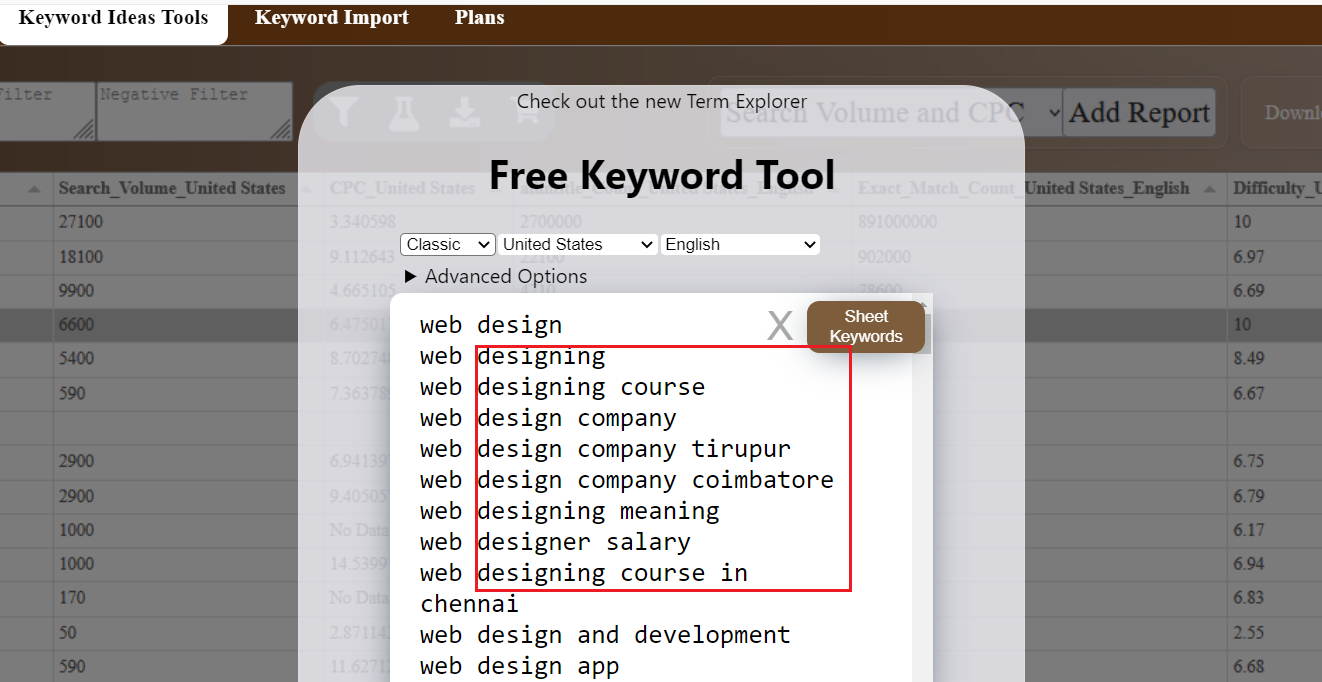Screen dimensions: 1322x682
Task: Click the funnel filter icon in toolbar
Action: pos(344,113)
